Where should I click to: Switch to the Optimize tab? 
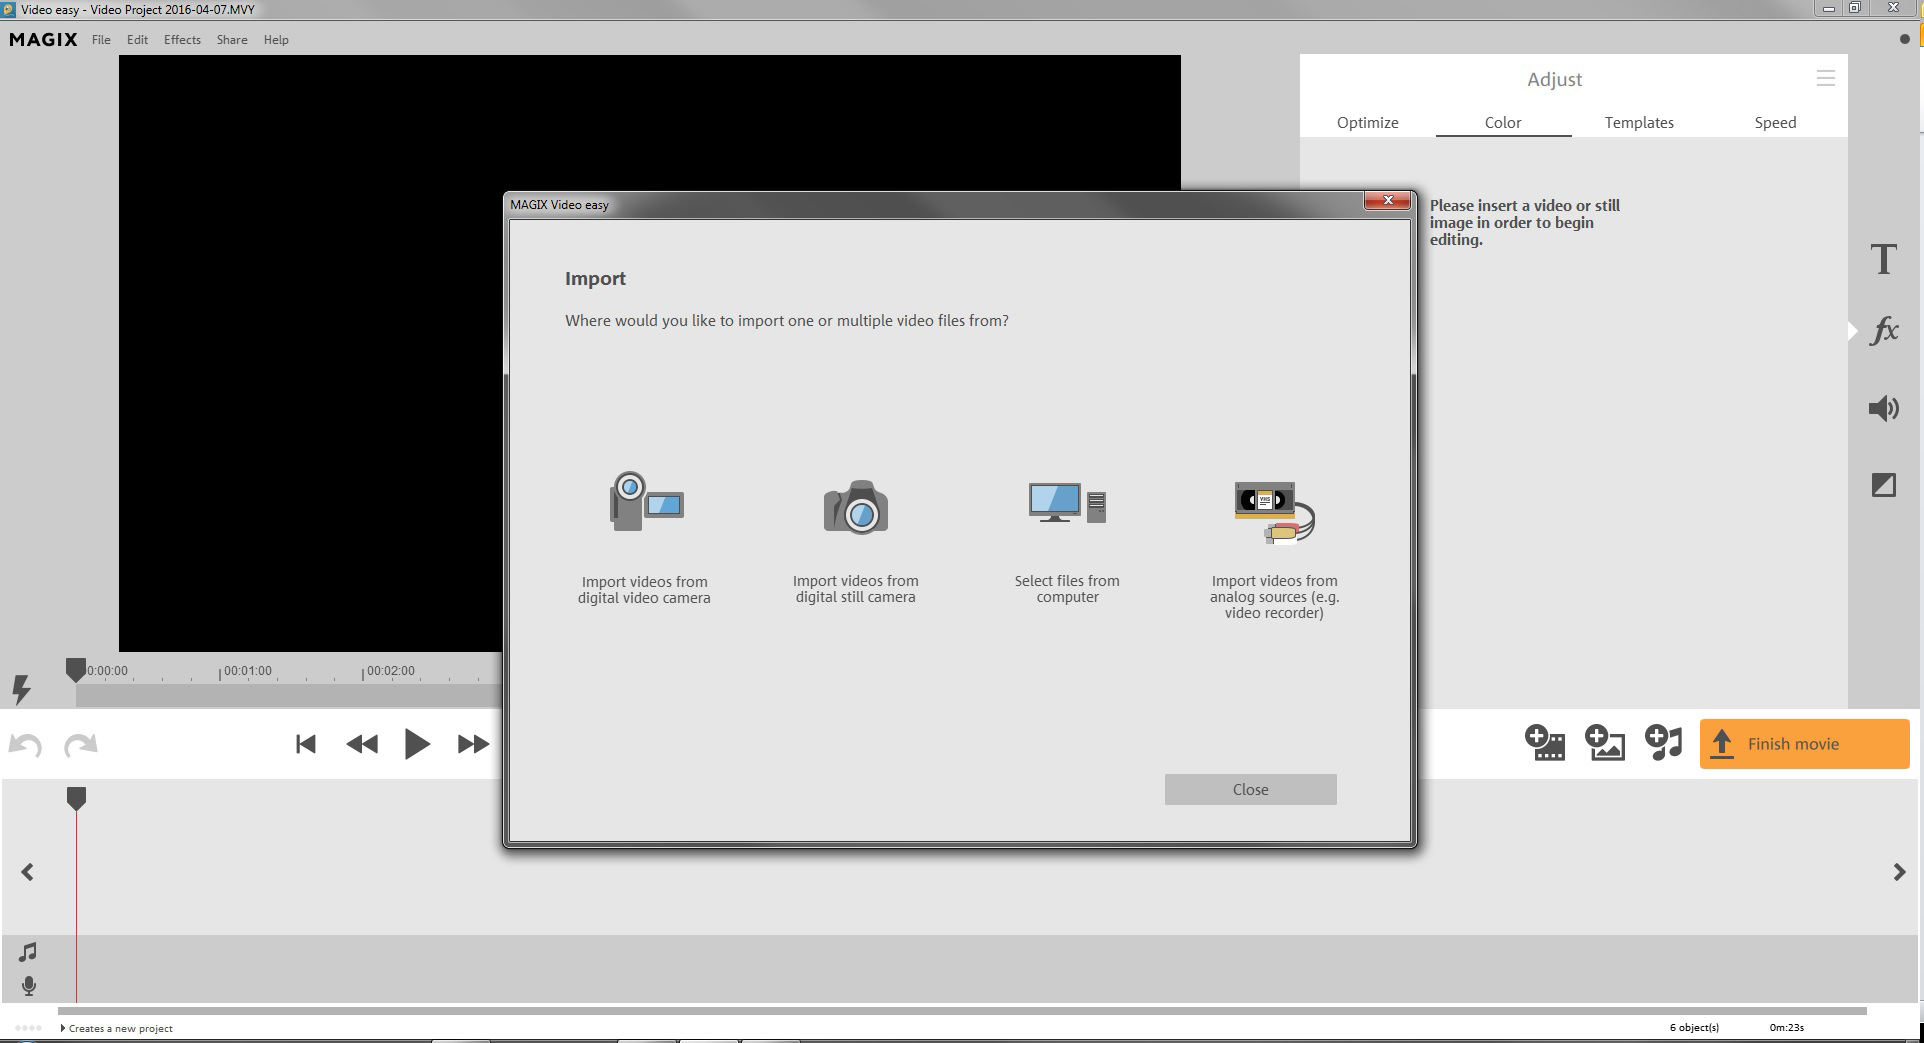click(1367, 122)
